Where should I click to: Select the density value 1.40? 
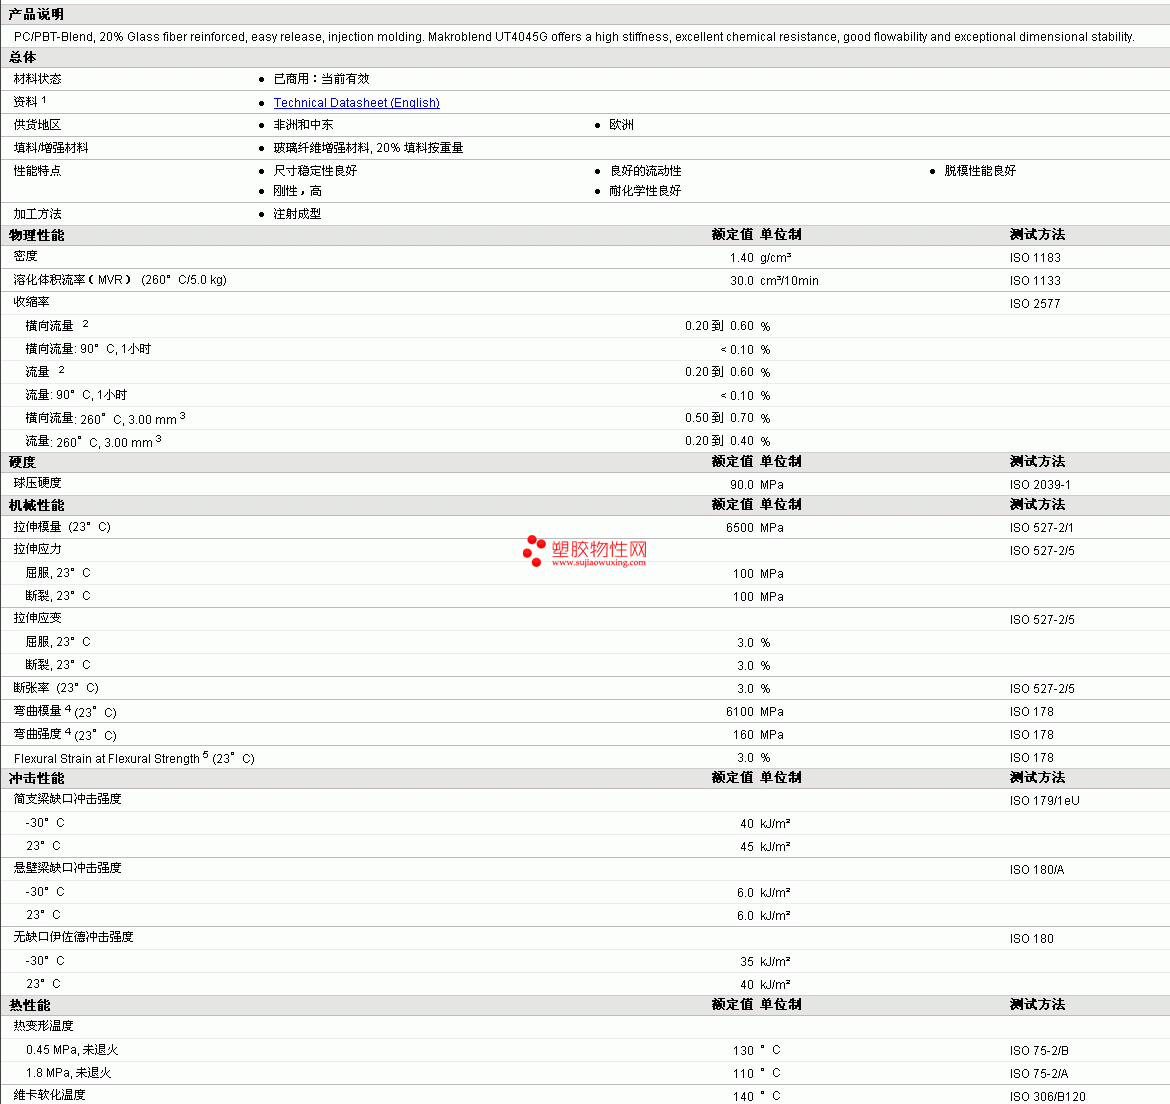pyautogui.click(x=742, y=258)
